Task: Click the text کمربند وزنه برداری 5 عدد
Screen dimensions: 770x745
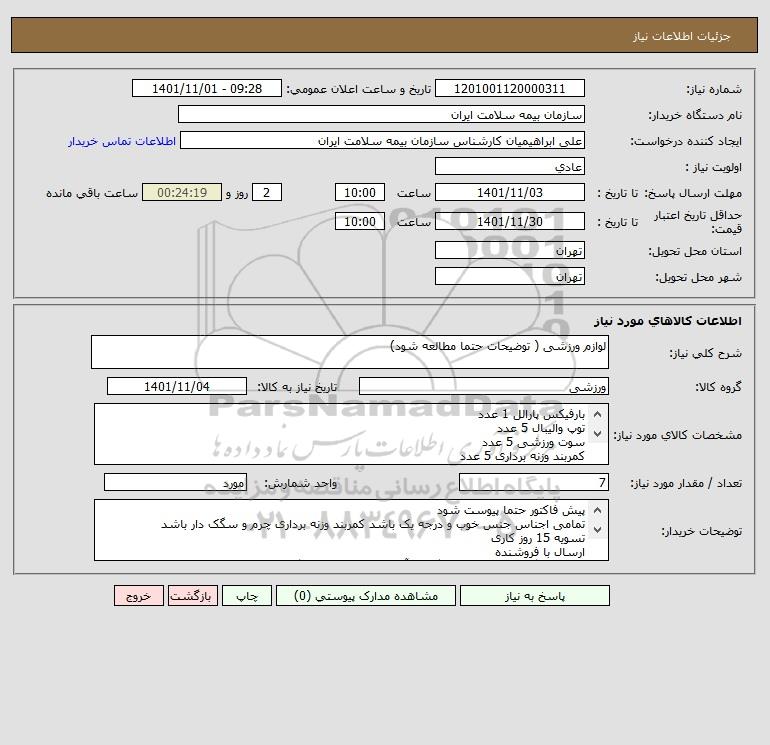Action: (x=522, y=456)
